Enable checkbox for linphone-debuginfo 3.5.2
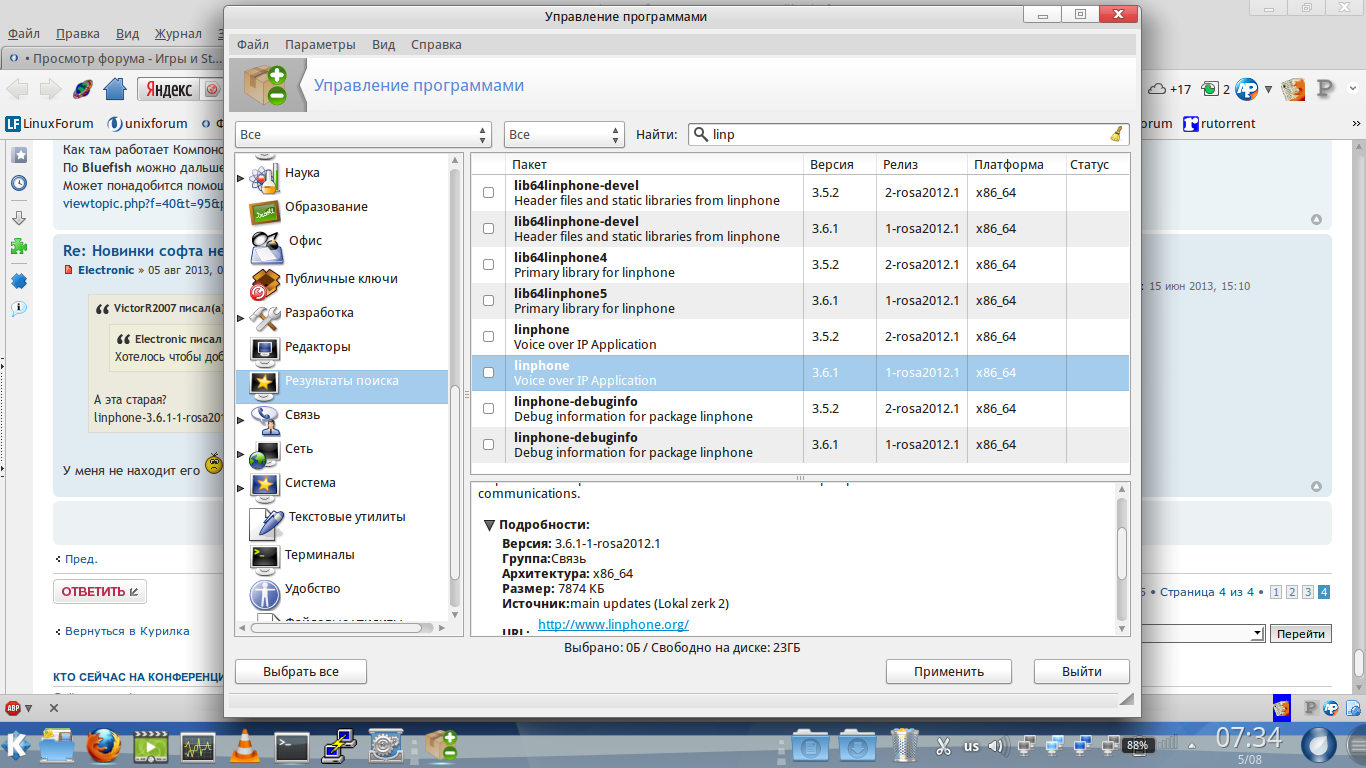1366x768 pixels. point(488,409)
